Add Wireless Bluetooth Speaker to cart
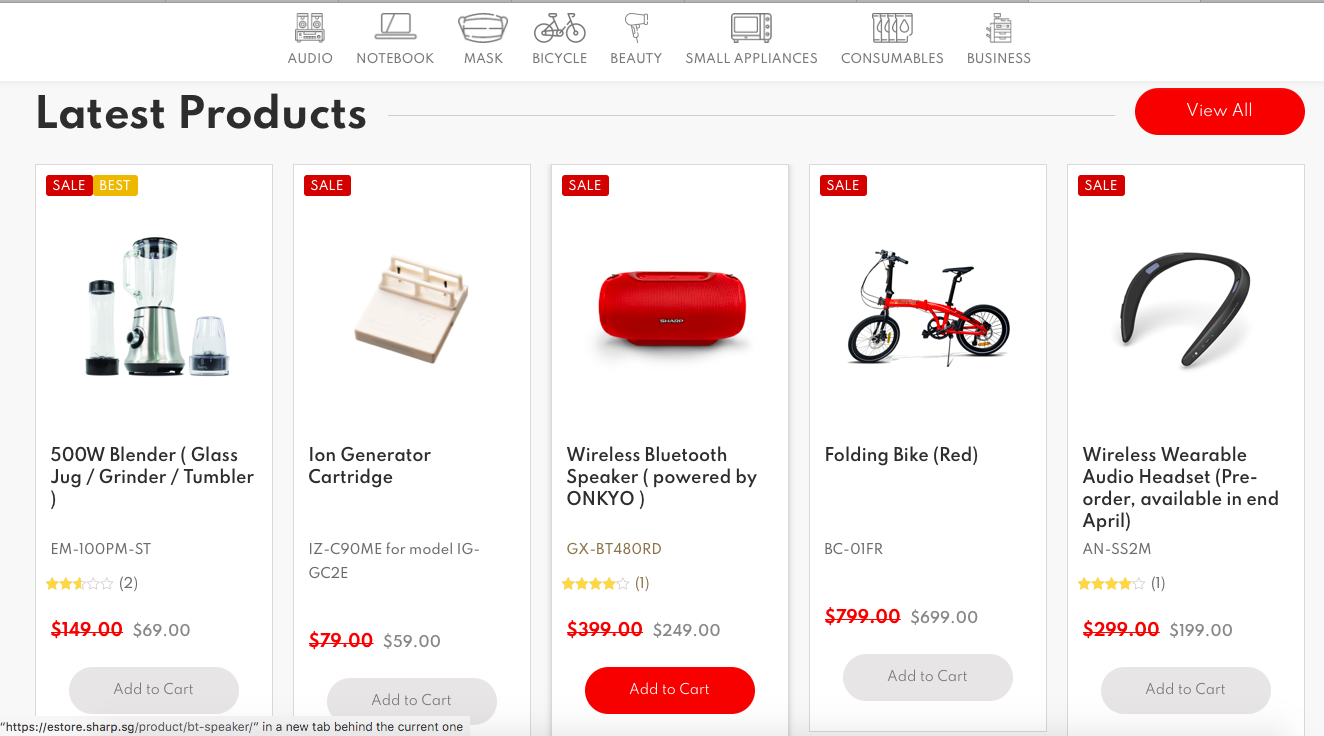 click(x=669, y=690)
